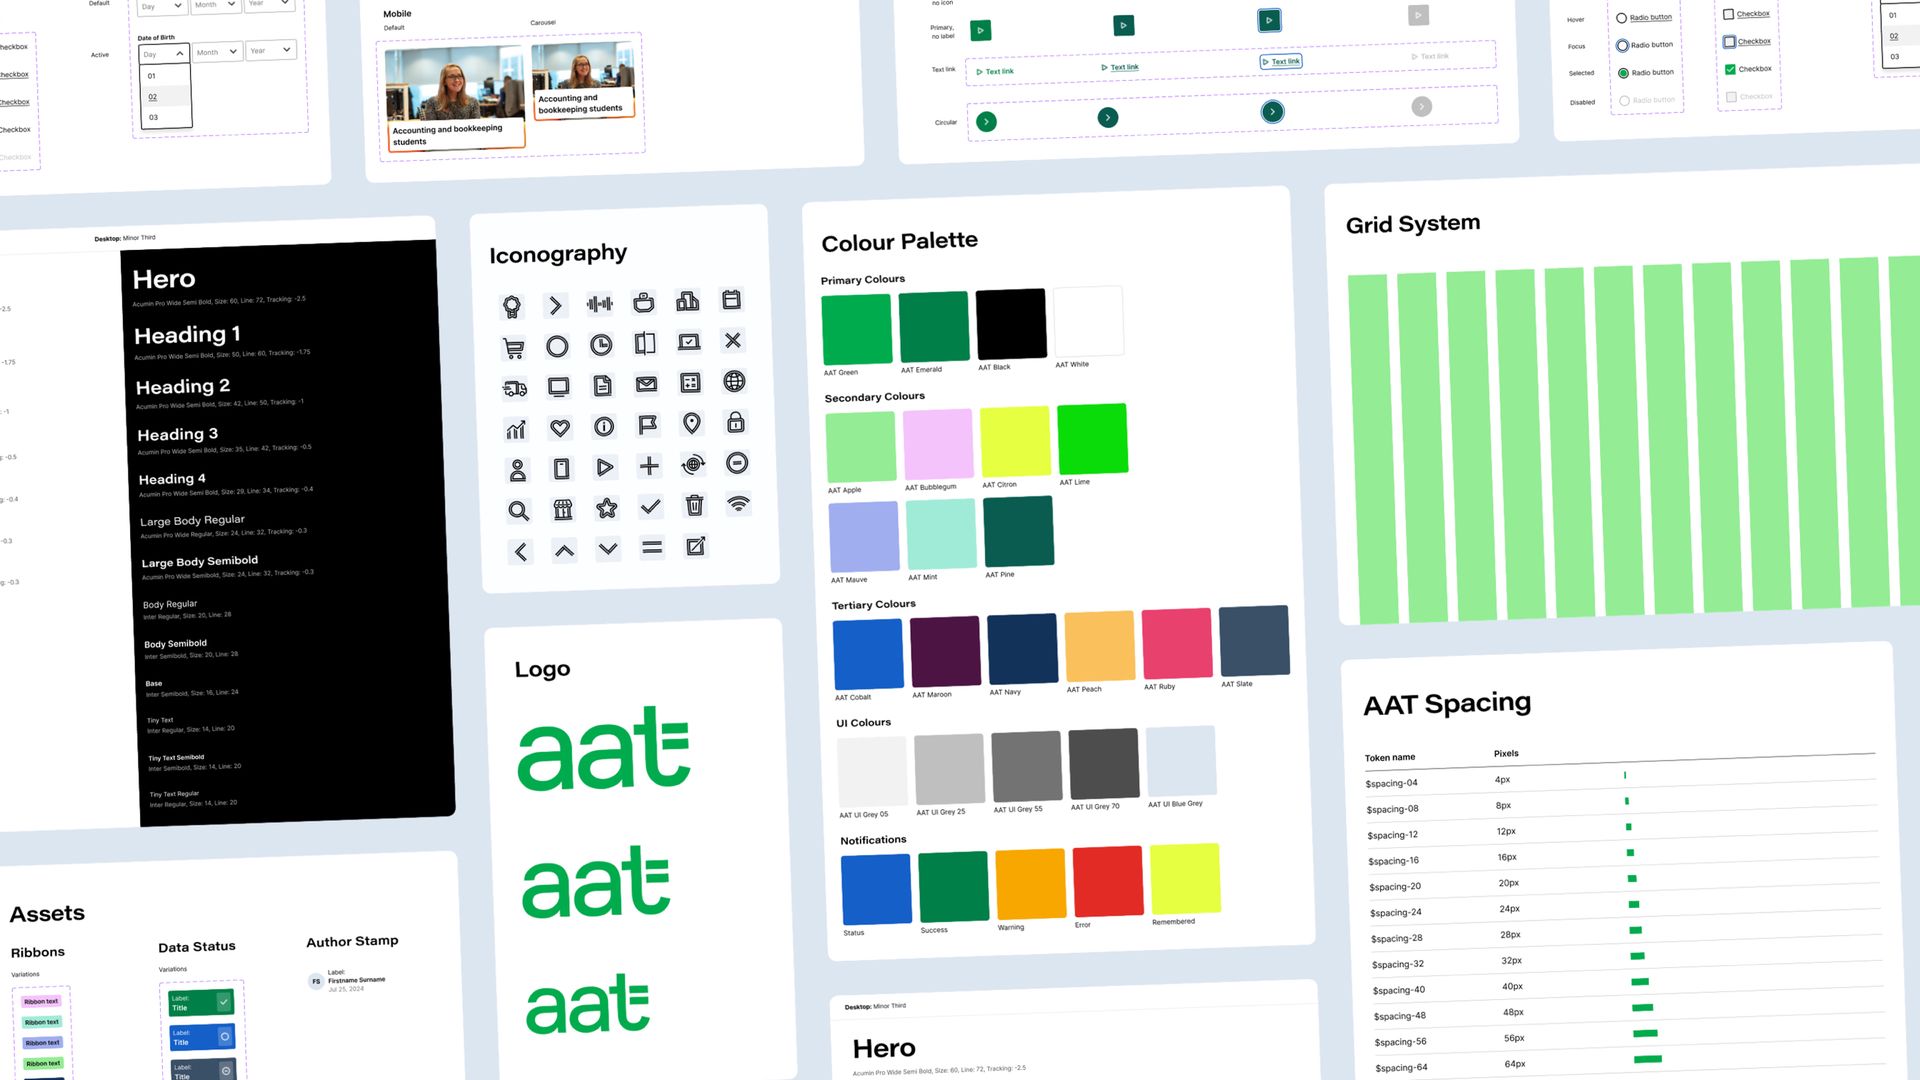The width and height of the screenshot is (1920, 1080).
Task: Collapse the open Day dropdown under Date of Birth
Action: [x=163, y=54]
